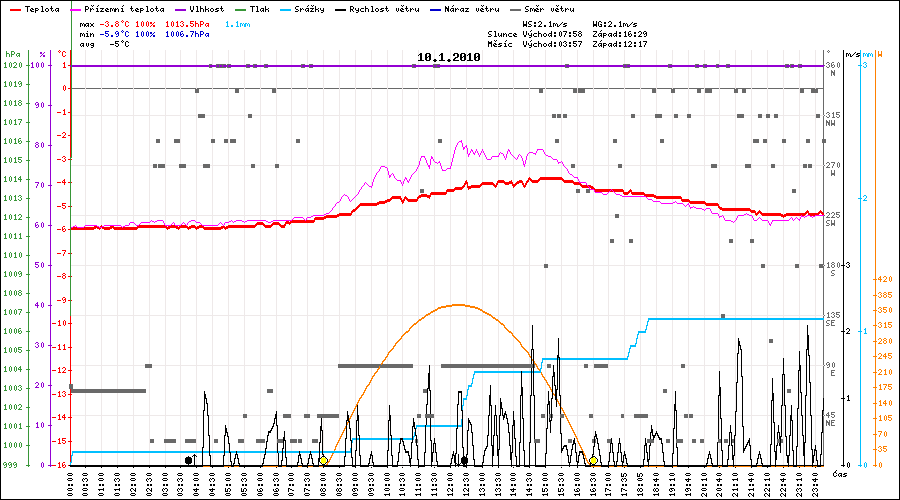Click the black moonrise dot near 04:00
The height and width of the screenshot is (500, 900).
click(x=189, y=460)
